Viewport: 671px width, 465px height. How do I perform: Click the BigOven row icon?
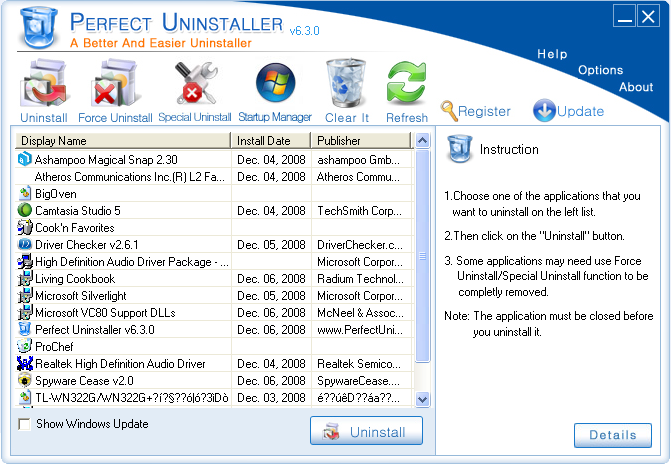pyautogui.click(x=25, y=193)
